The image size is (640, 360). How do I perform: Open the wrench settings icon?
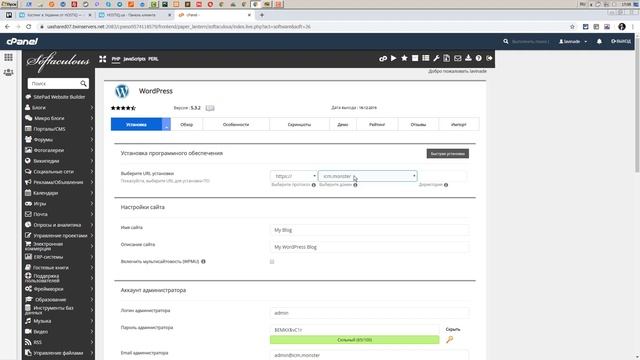436,58
